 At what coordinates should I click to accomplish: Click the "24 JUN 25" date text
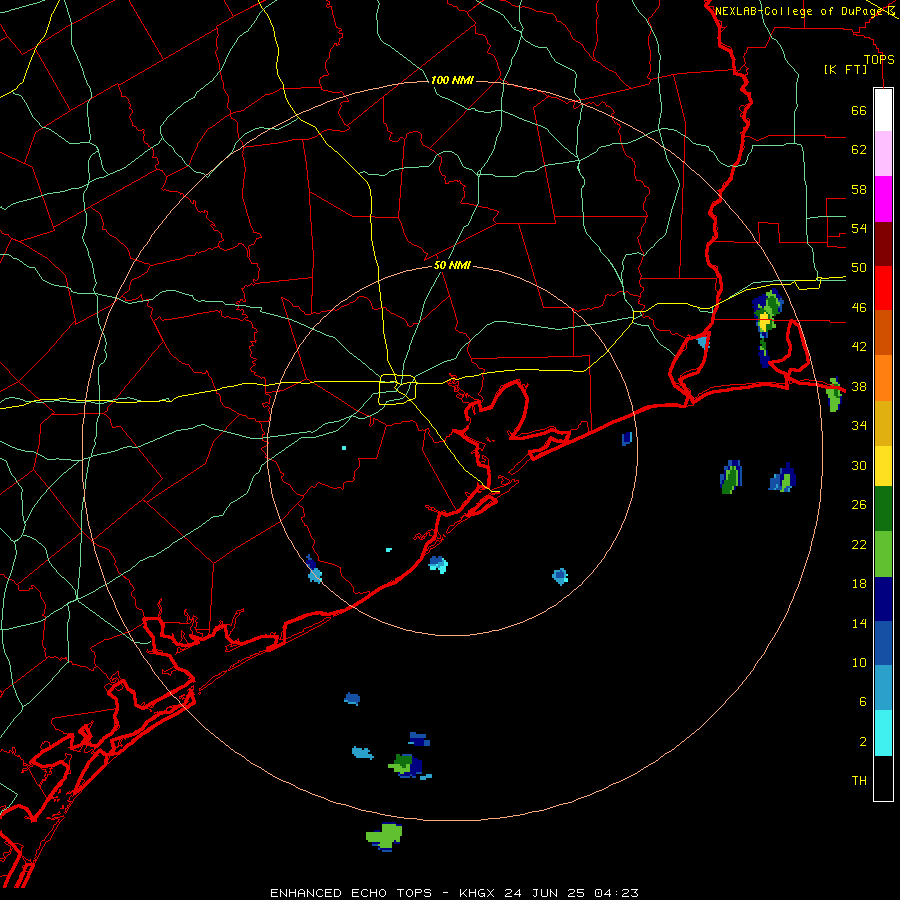click(545, 893)
